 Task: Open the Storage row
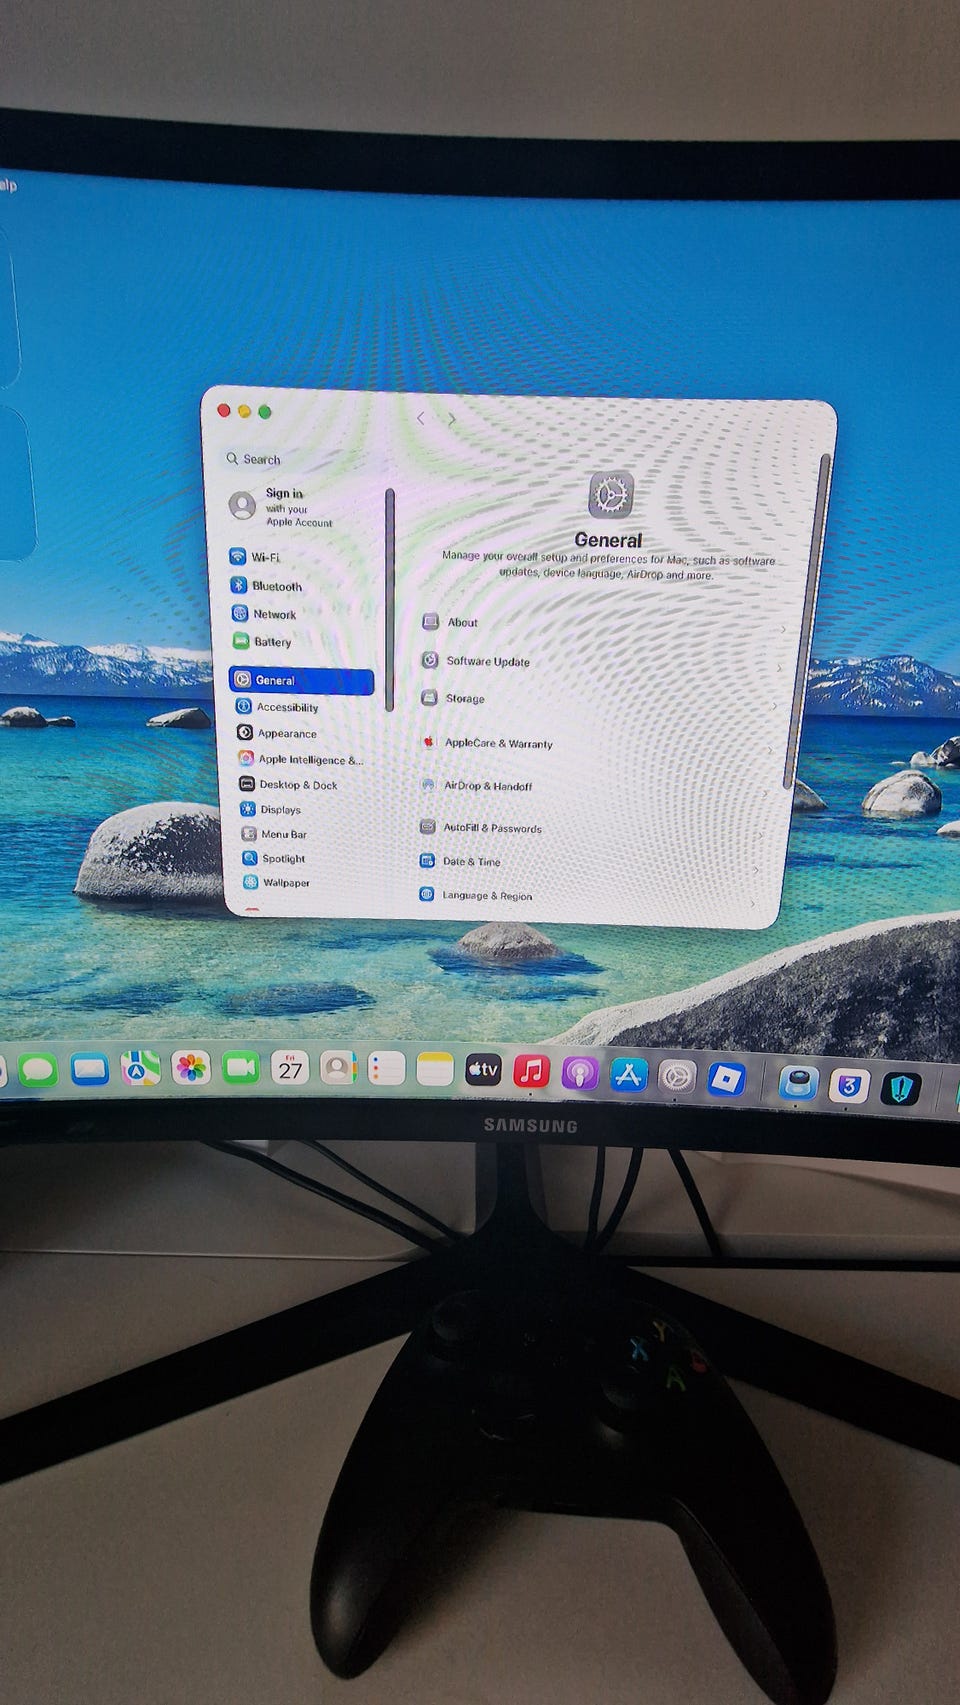(599, 700)
